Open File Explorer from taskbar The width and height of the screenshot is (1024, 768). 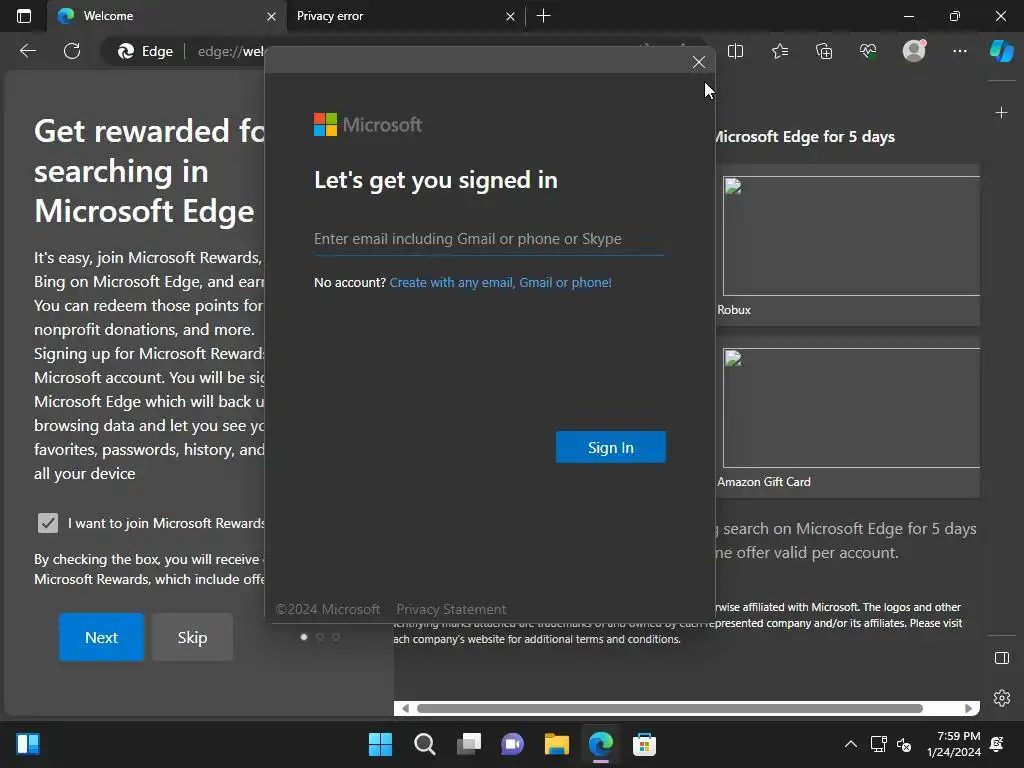click(556, 744)
